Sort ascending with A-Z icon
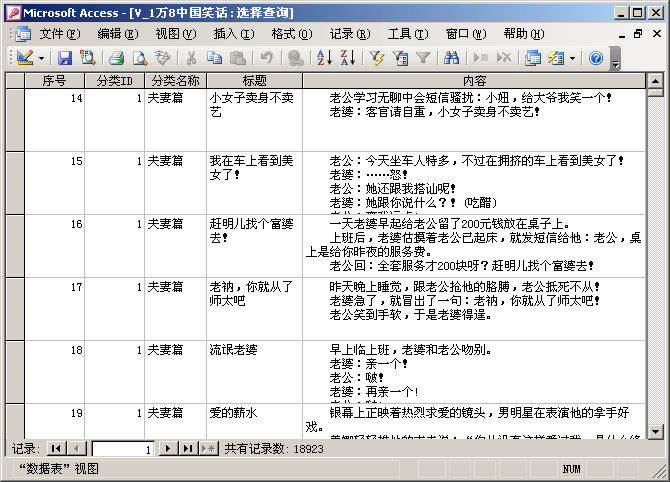Viewport: 670px width, 482px height. coord(324,58)
